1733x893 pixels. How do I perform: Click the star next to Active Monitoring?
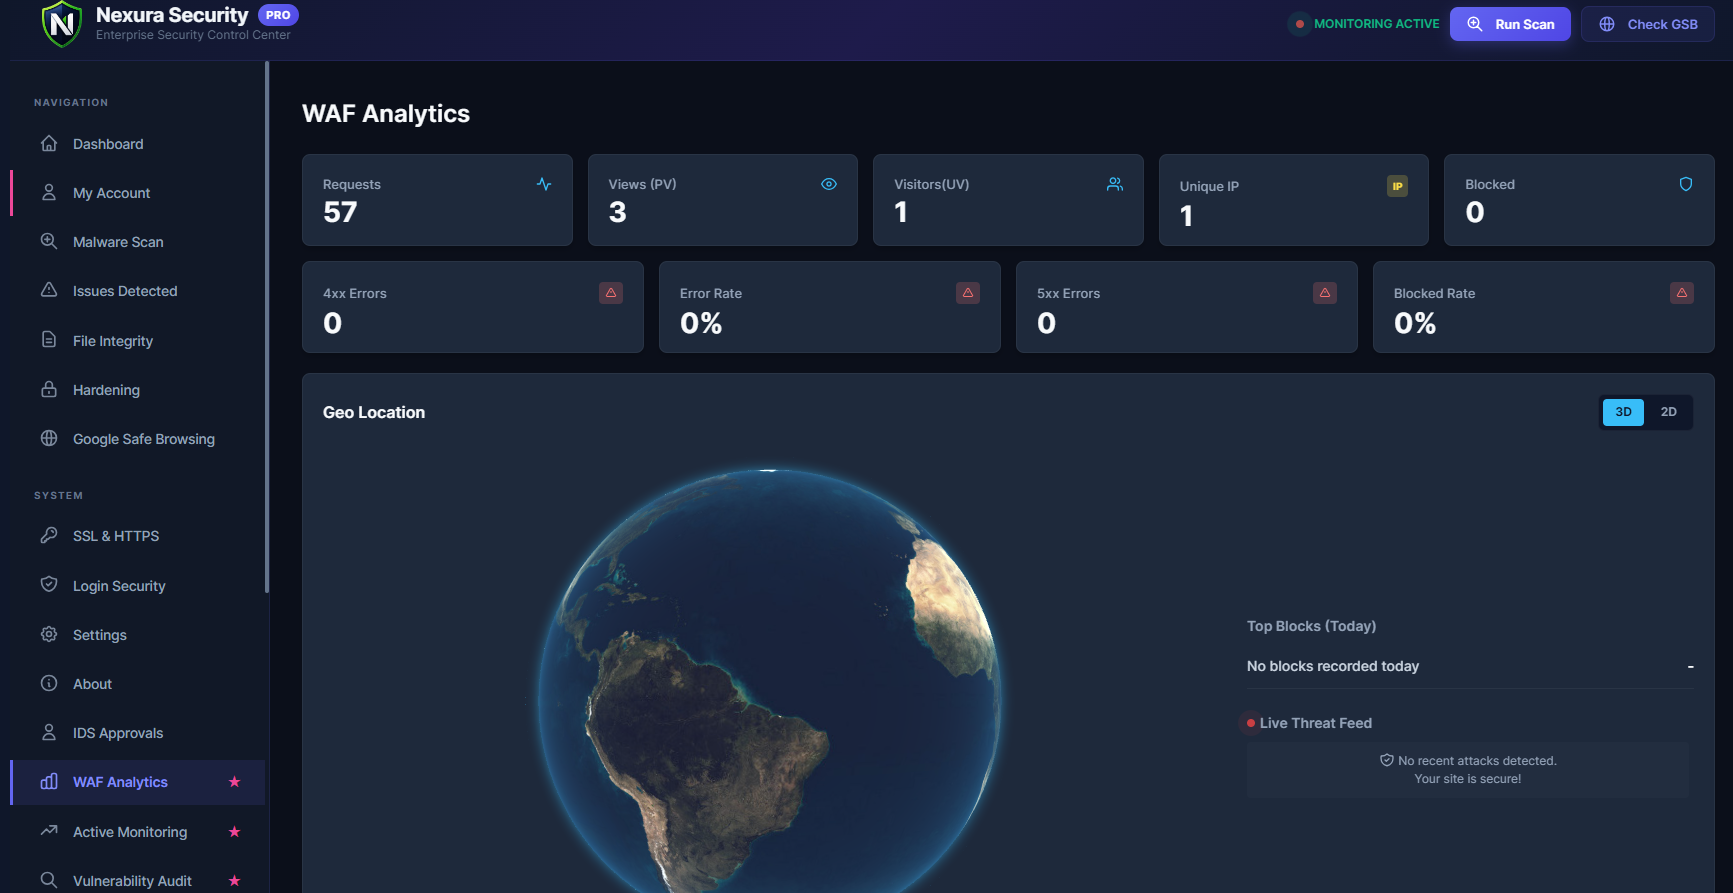(235, 832)
